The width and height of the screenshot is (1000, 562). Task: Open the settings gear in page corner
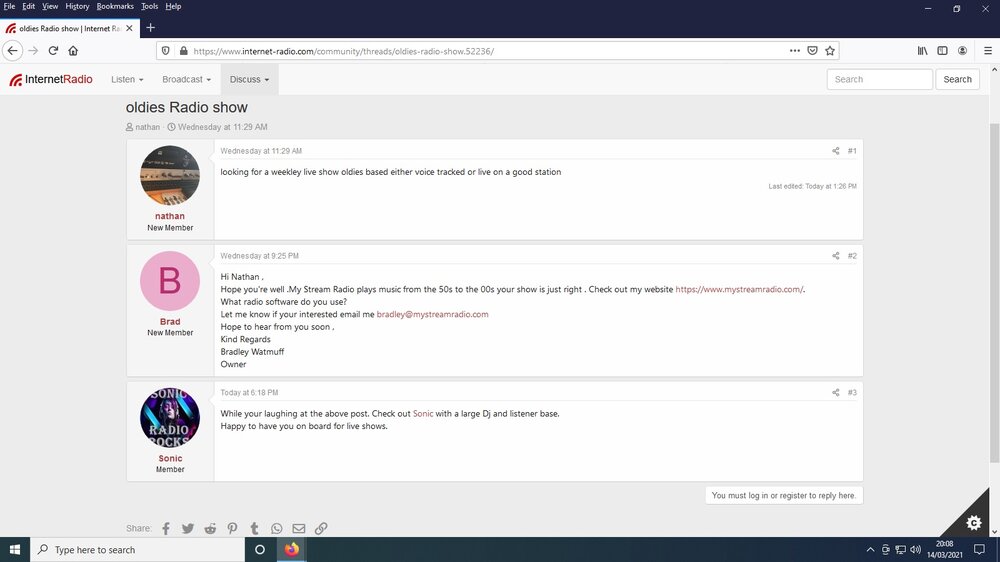pos(973,522)
